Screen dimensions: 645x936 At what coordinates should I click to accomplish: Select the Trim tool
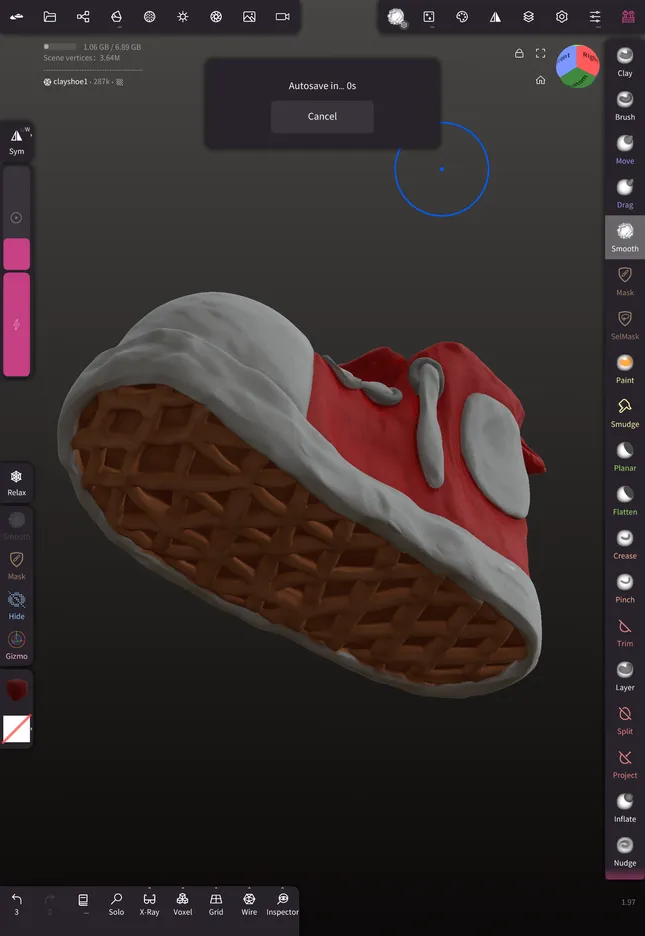(625, 632)
